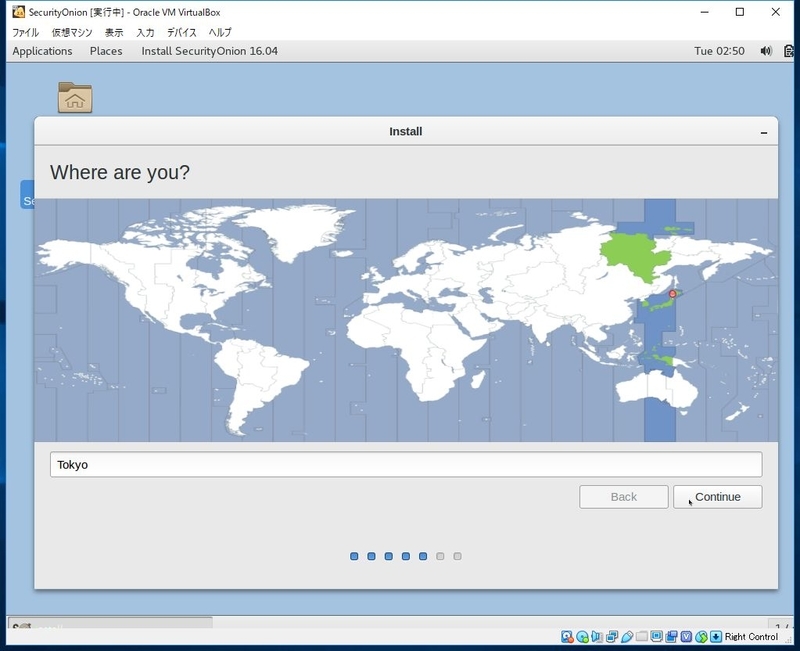Click the Where are you? heading
The width and height of the screenshot is (800, 651).
pyautogui.click(x=120, y=172)
